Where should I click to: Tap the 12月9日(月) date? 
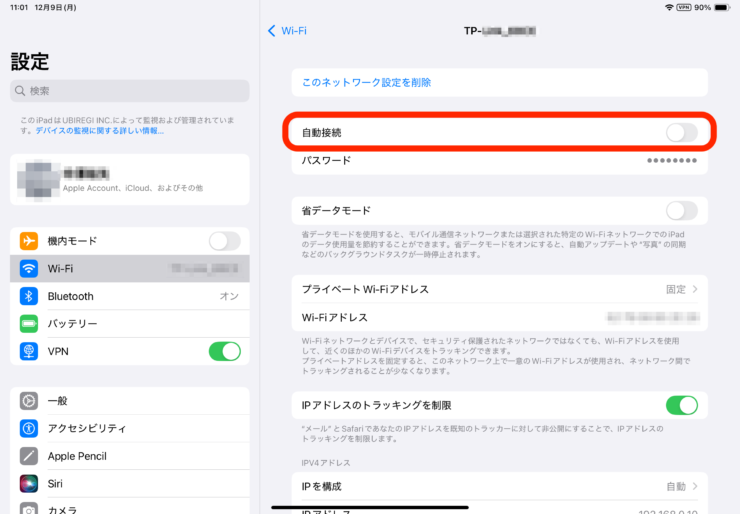[55, 8]
